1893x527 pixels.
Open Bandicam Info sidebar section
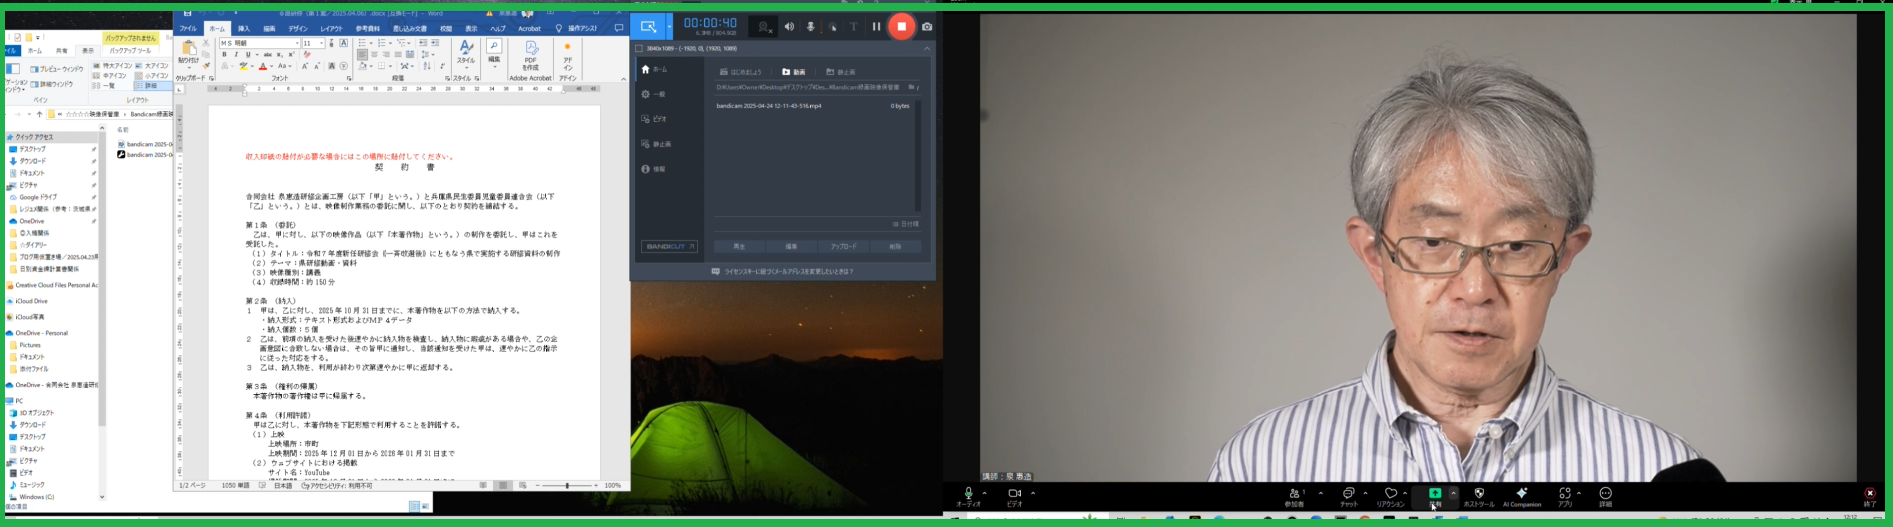[653, 169]
